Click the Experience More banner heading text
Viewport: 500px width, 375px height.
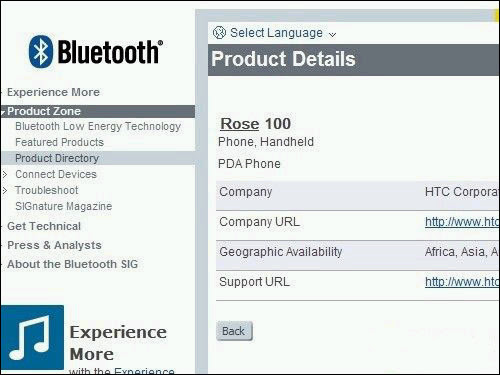118,343
